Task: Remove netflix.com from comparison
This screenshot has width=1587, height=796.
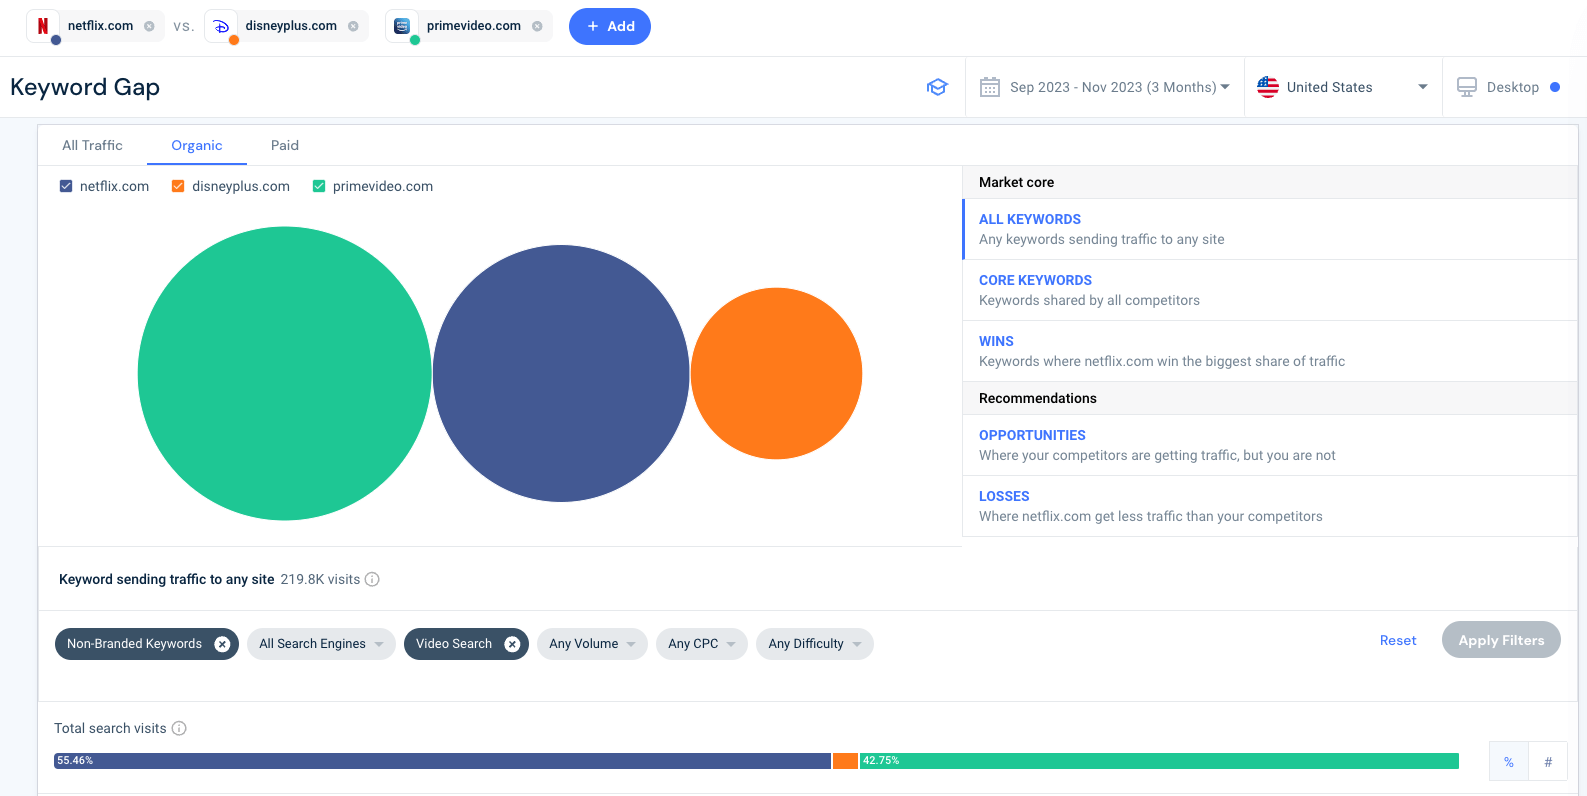Action: point(149,26)
